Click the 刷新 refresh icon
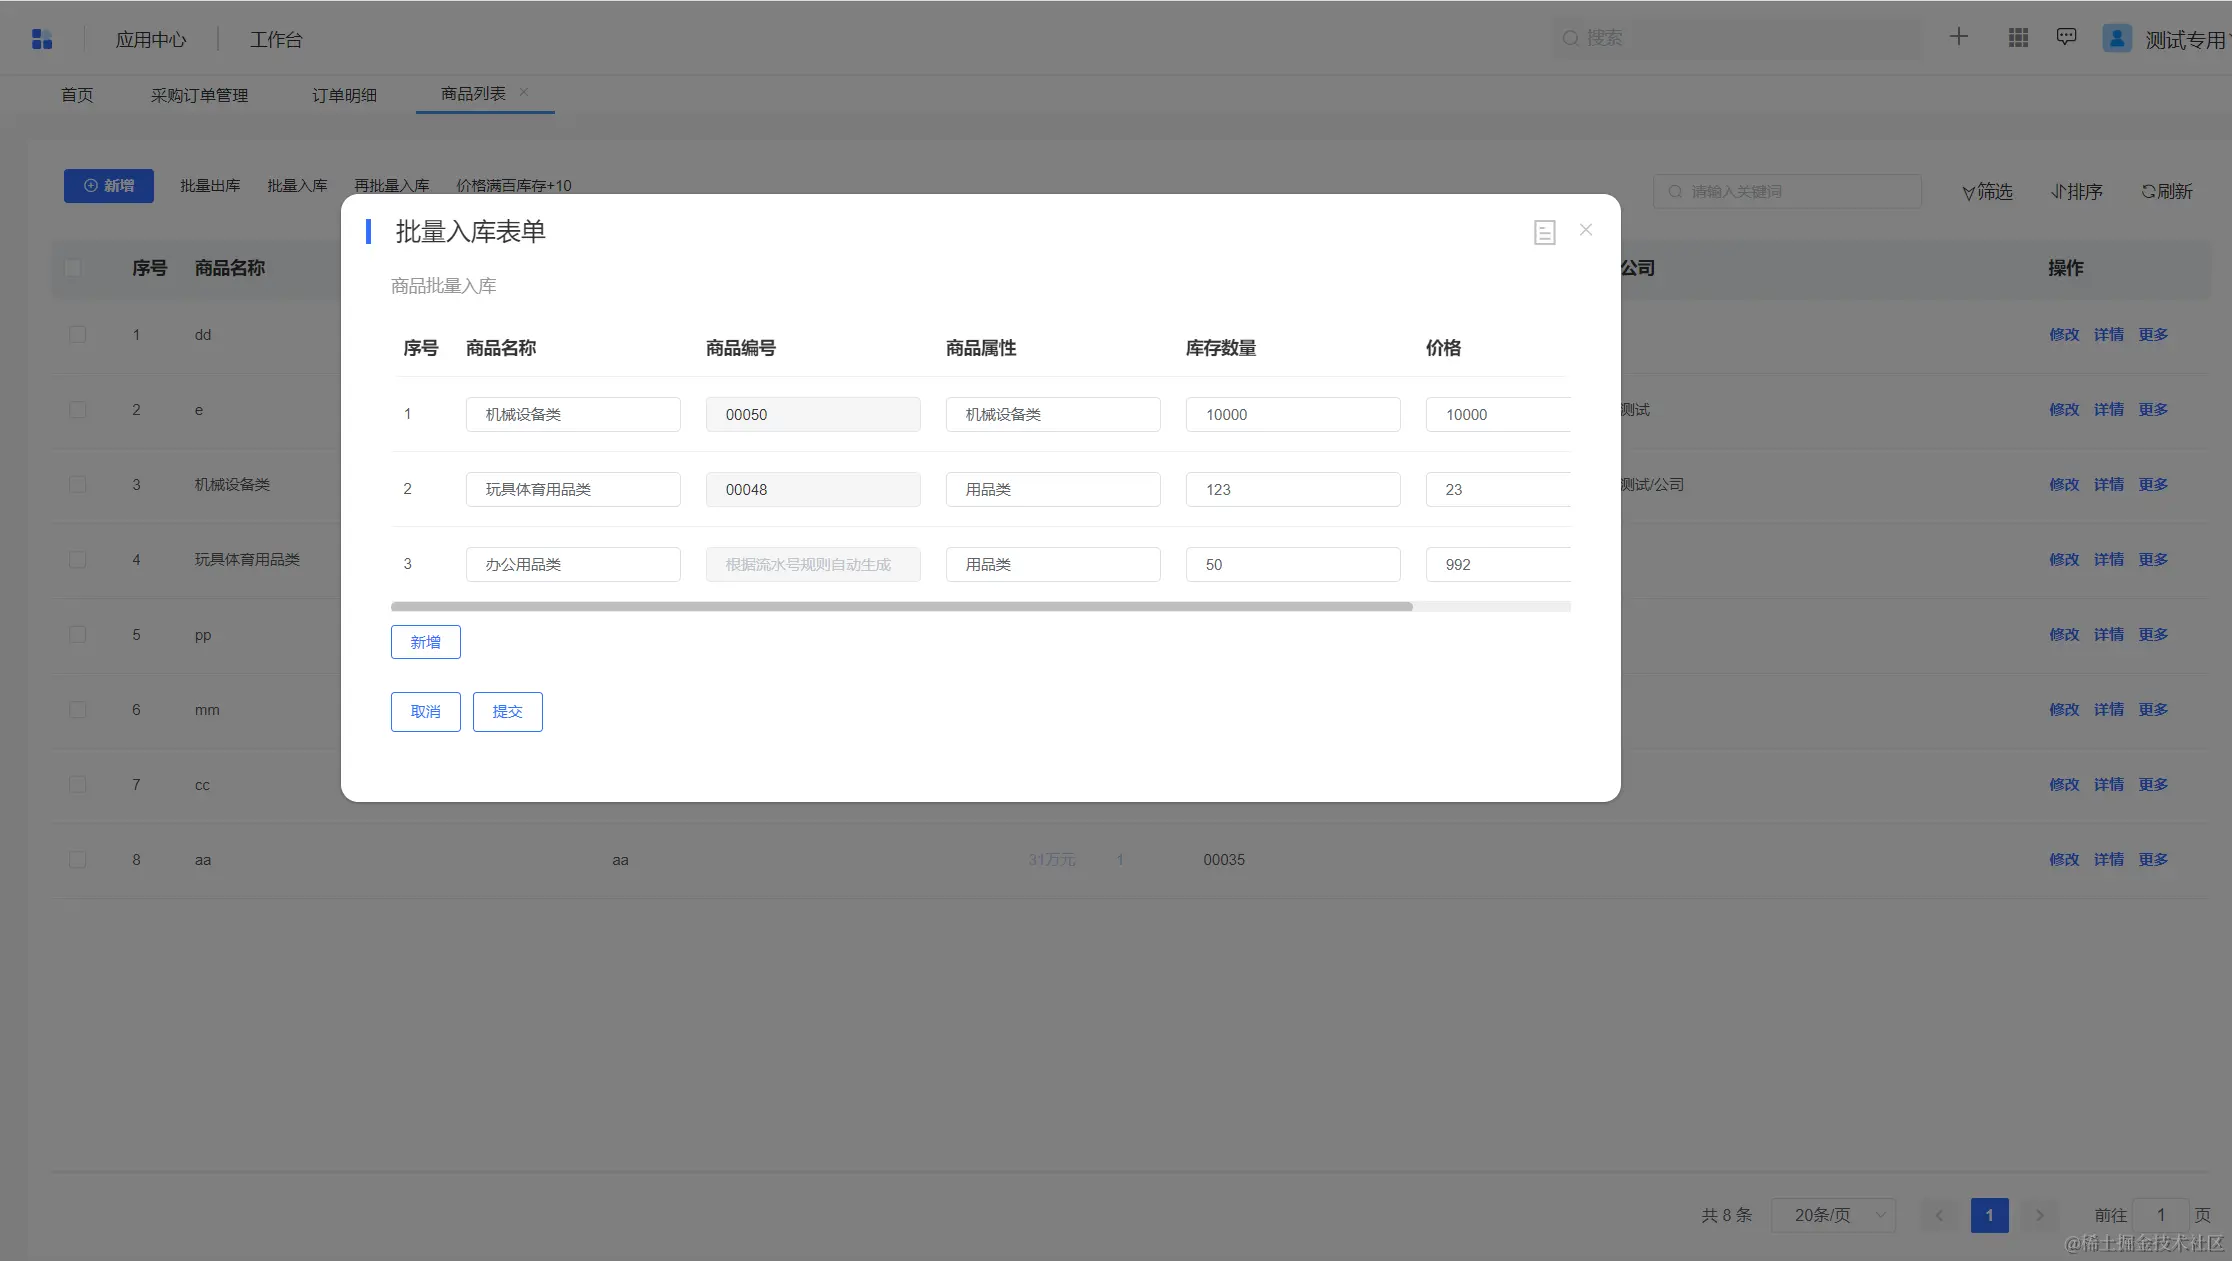The image size is (2232, 1261). click(x=2148, y=191)
